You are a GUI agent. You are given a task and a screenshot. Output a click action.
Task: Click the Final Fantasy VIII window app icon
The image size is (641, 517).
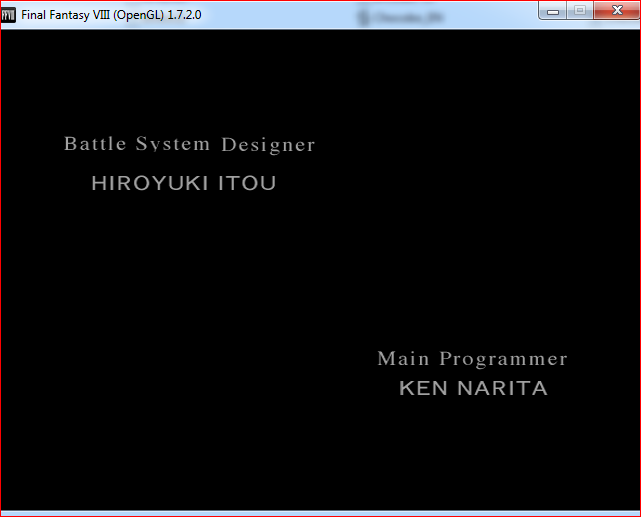pyautogui.click(x=9, y=15)
